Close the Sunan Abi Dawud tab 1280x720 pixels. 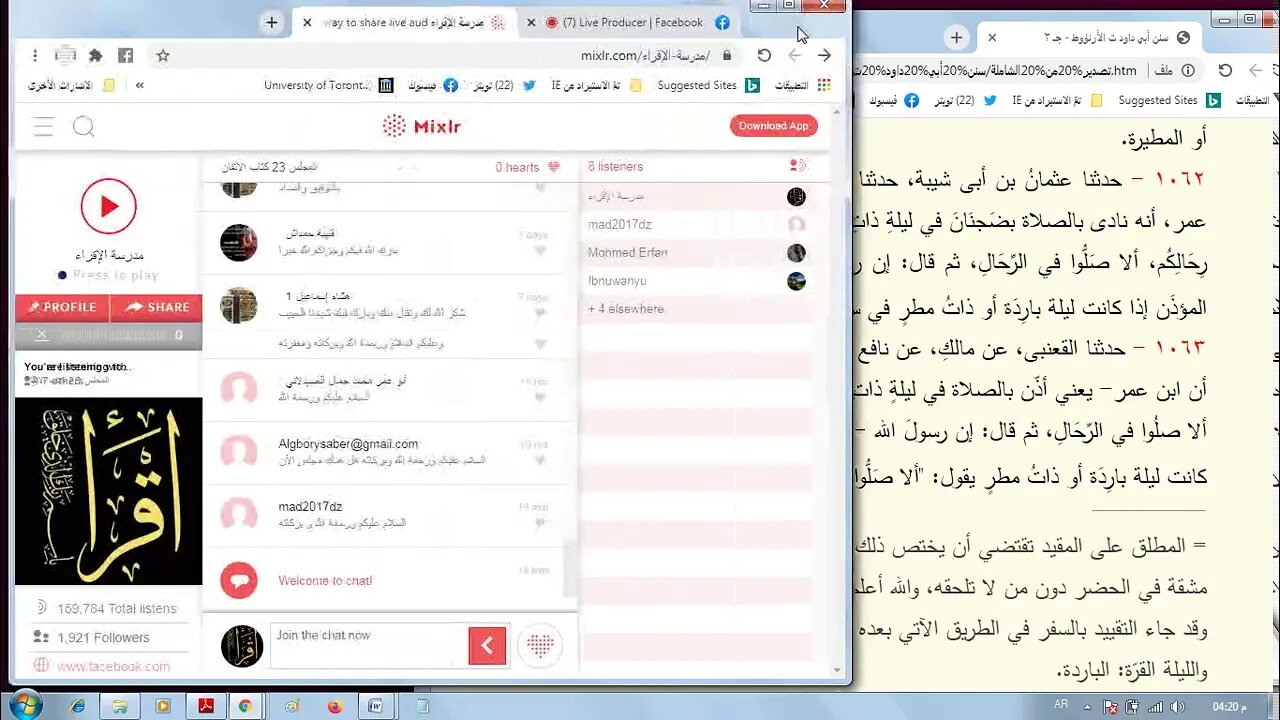pos(992,37)
